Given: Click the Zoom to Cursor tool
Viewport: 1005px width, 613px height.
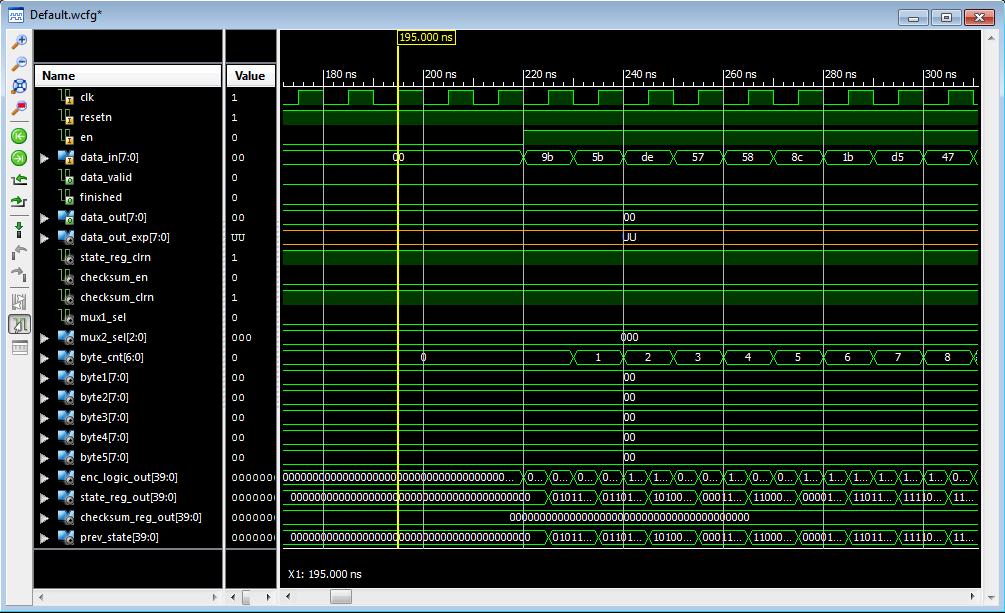Looking at the screenshot, I should pyautogui.click(x=19, y=107).
